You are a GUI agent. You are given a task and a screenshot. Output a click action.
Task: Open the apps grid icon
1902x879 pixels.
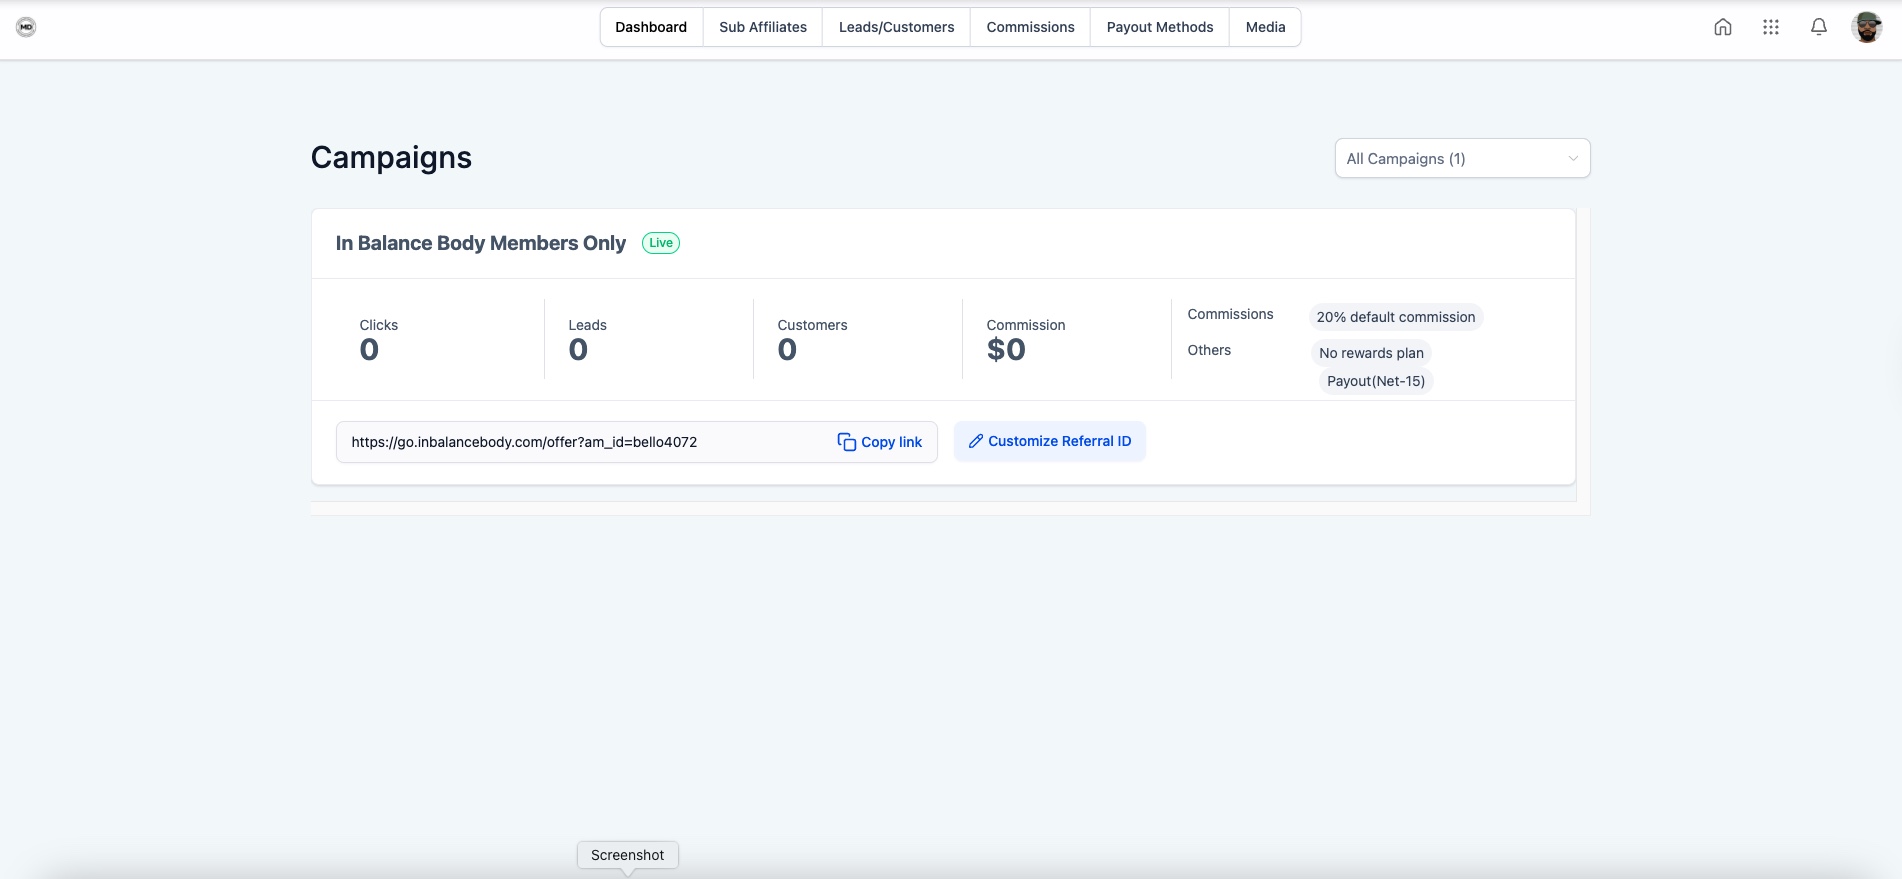pyautogui.click(x=1771, y=27)
